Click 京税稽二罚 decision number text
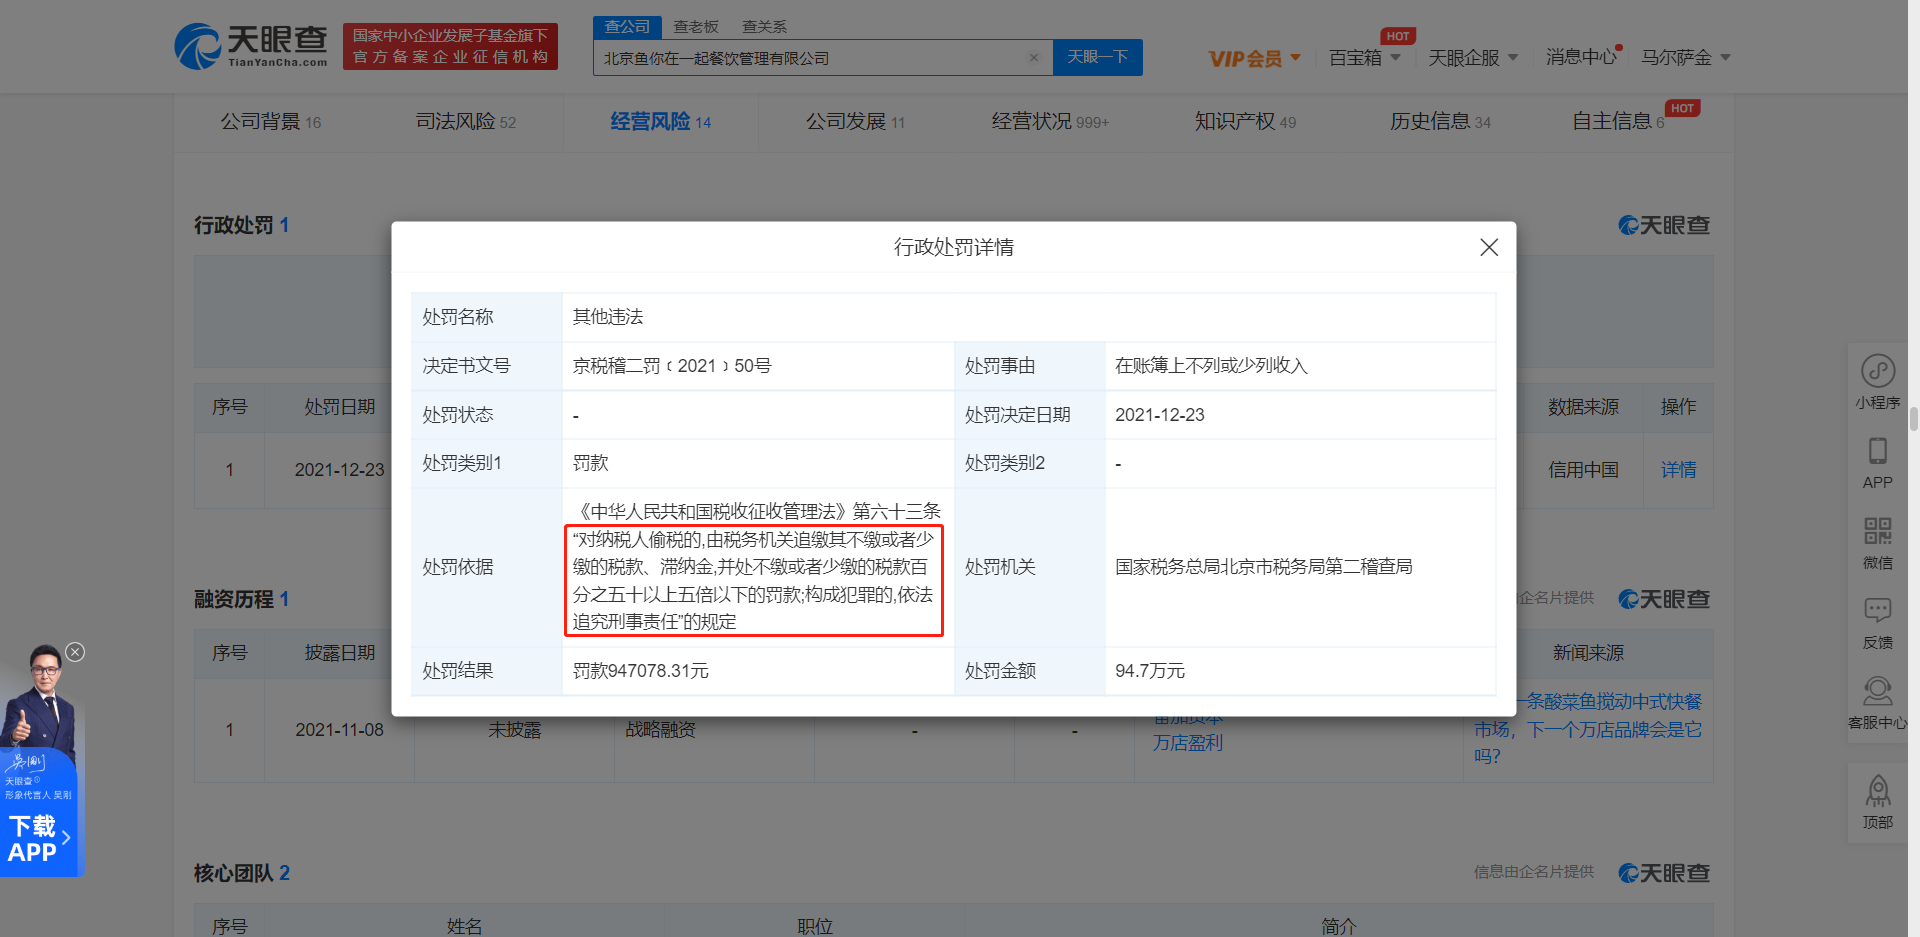Image resolution: width=1920 pixels, height=937 pixels. (x=672, y=366)
